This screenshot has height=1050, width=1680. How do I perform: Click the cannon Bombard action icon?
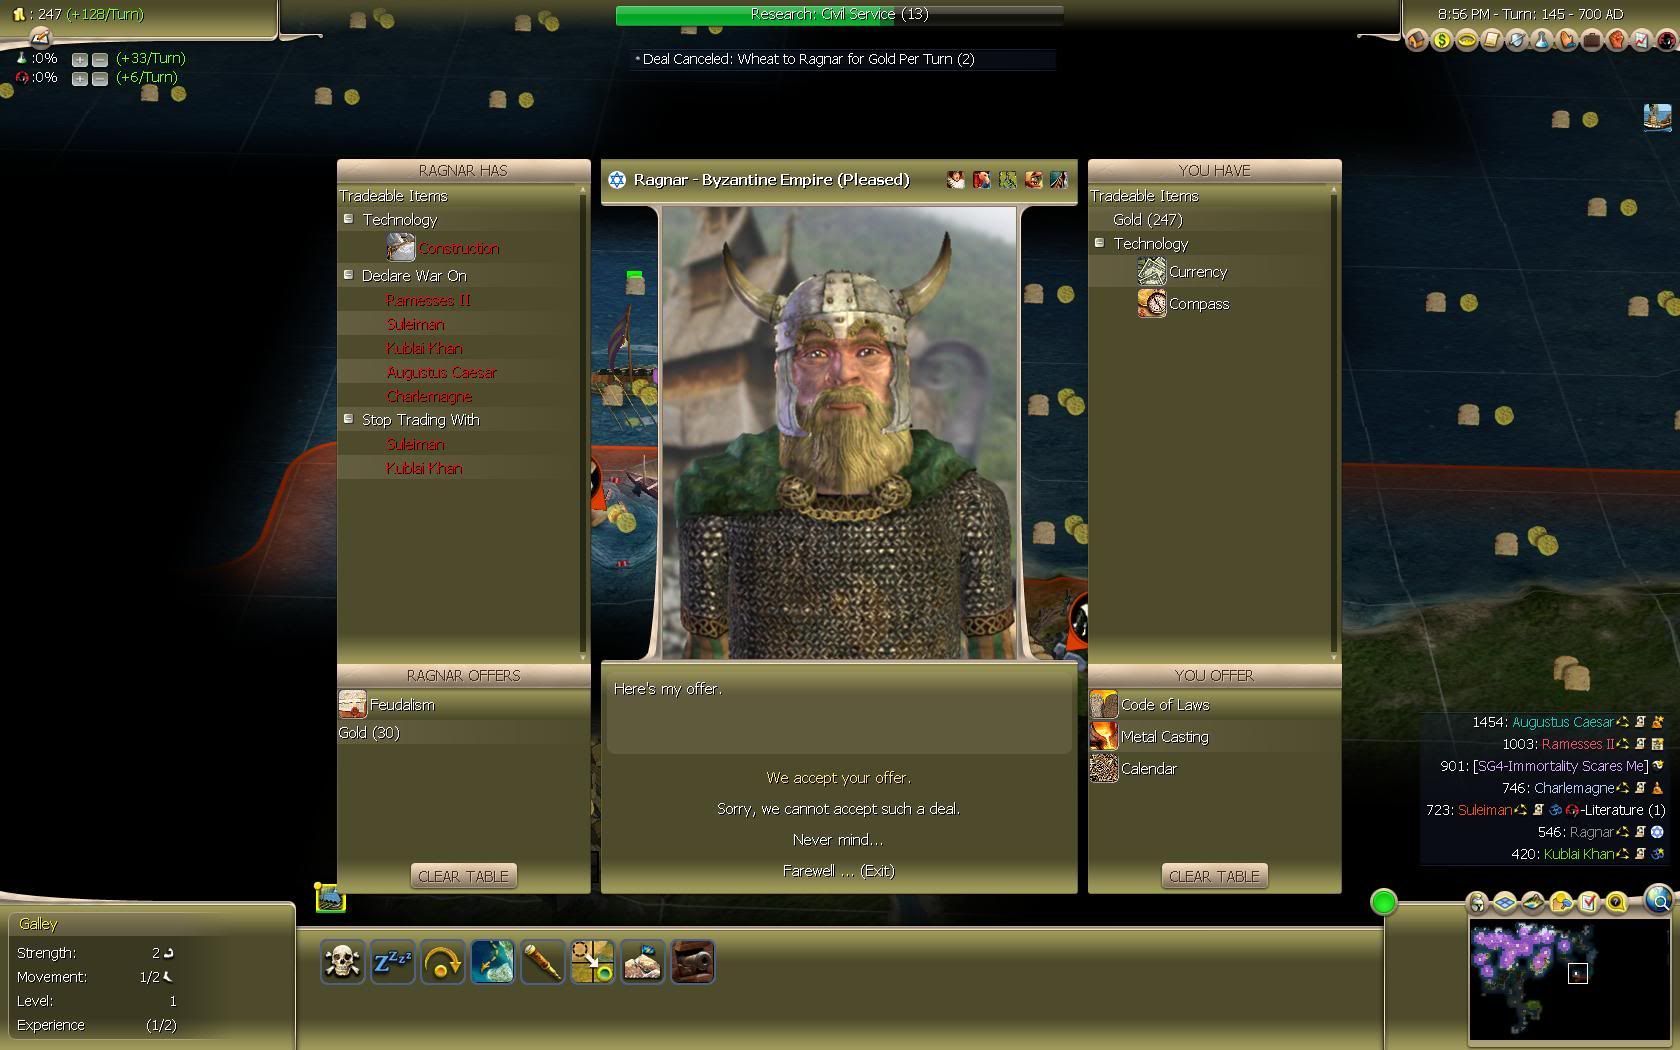pyautogui.click(x=692, y=962)
